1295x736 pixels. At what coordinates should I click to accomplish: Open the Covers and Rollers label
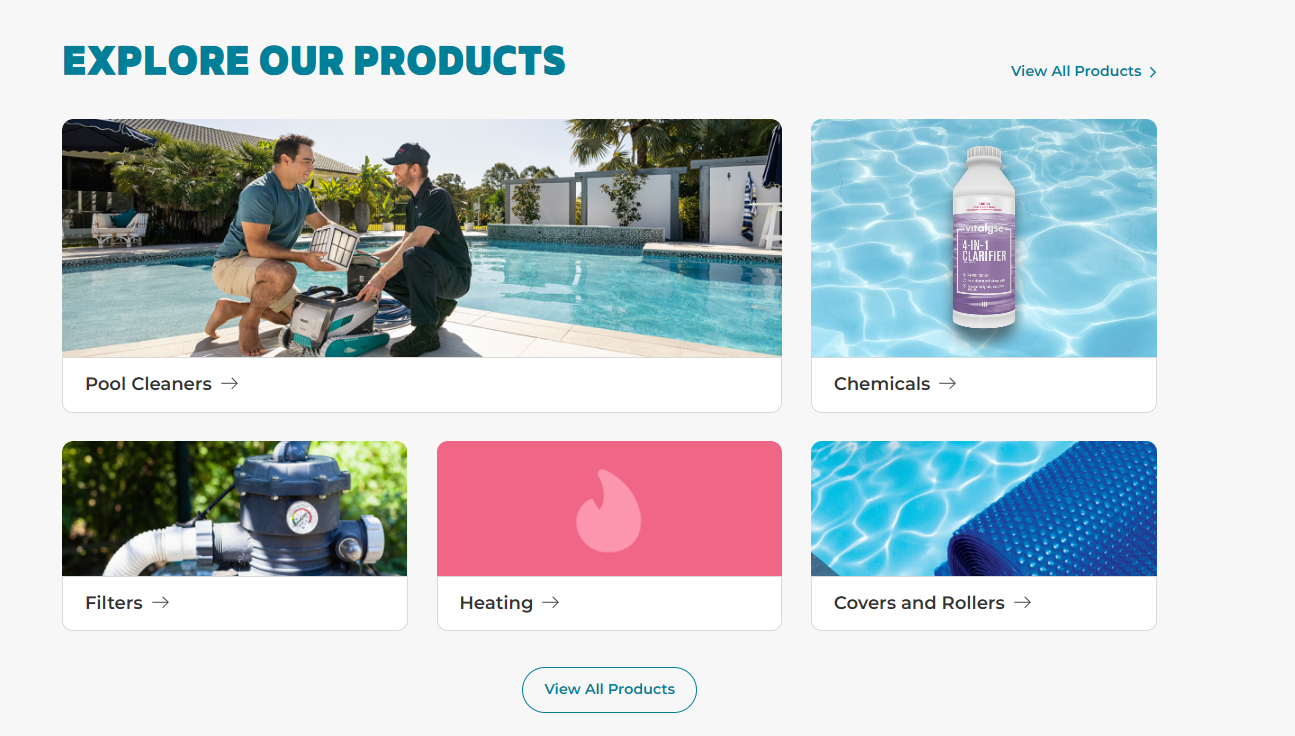[919, 603]
